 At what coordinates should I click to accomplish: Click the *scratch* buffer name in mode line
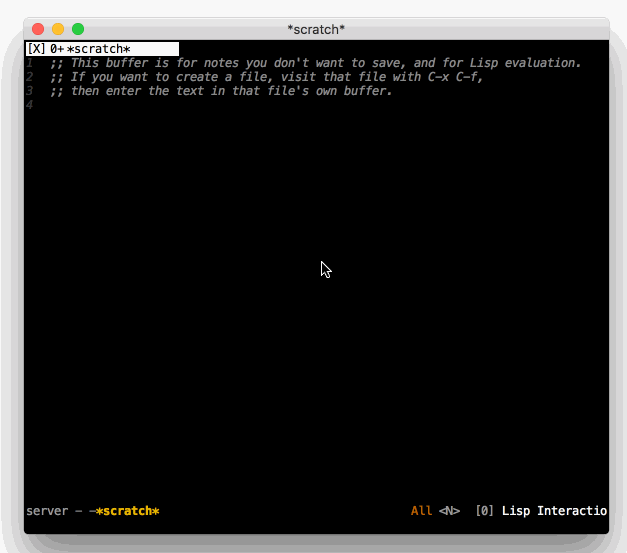point(128,511)
